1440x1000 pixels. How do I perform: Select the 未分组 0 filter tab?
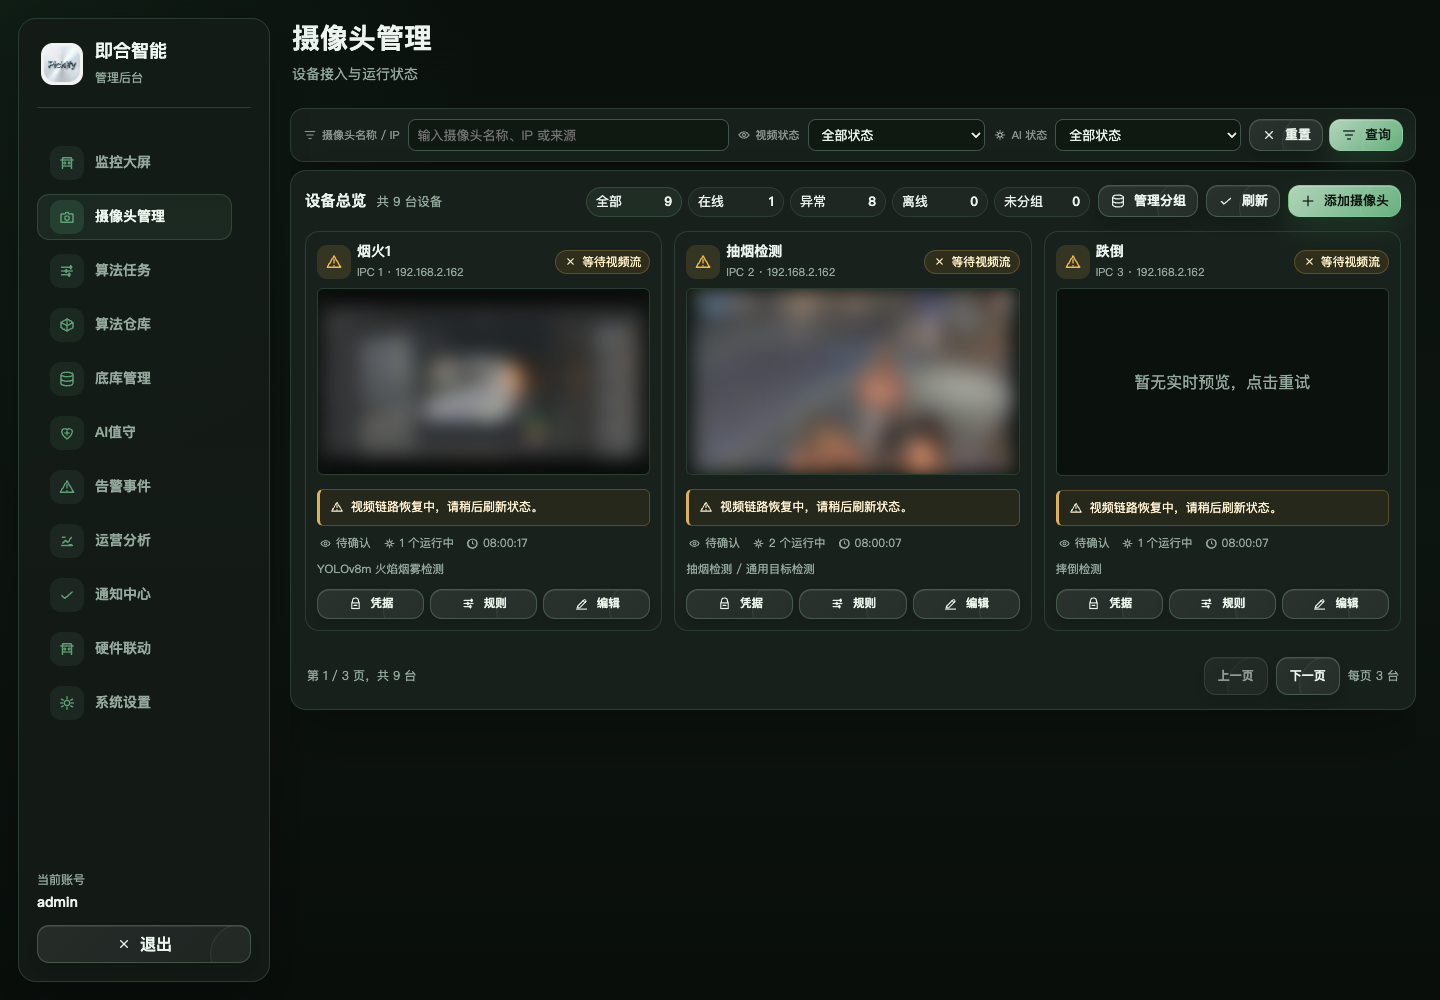1042,201
